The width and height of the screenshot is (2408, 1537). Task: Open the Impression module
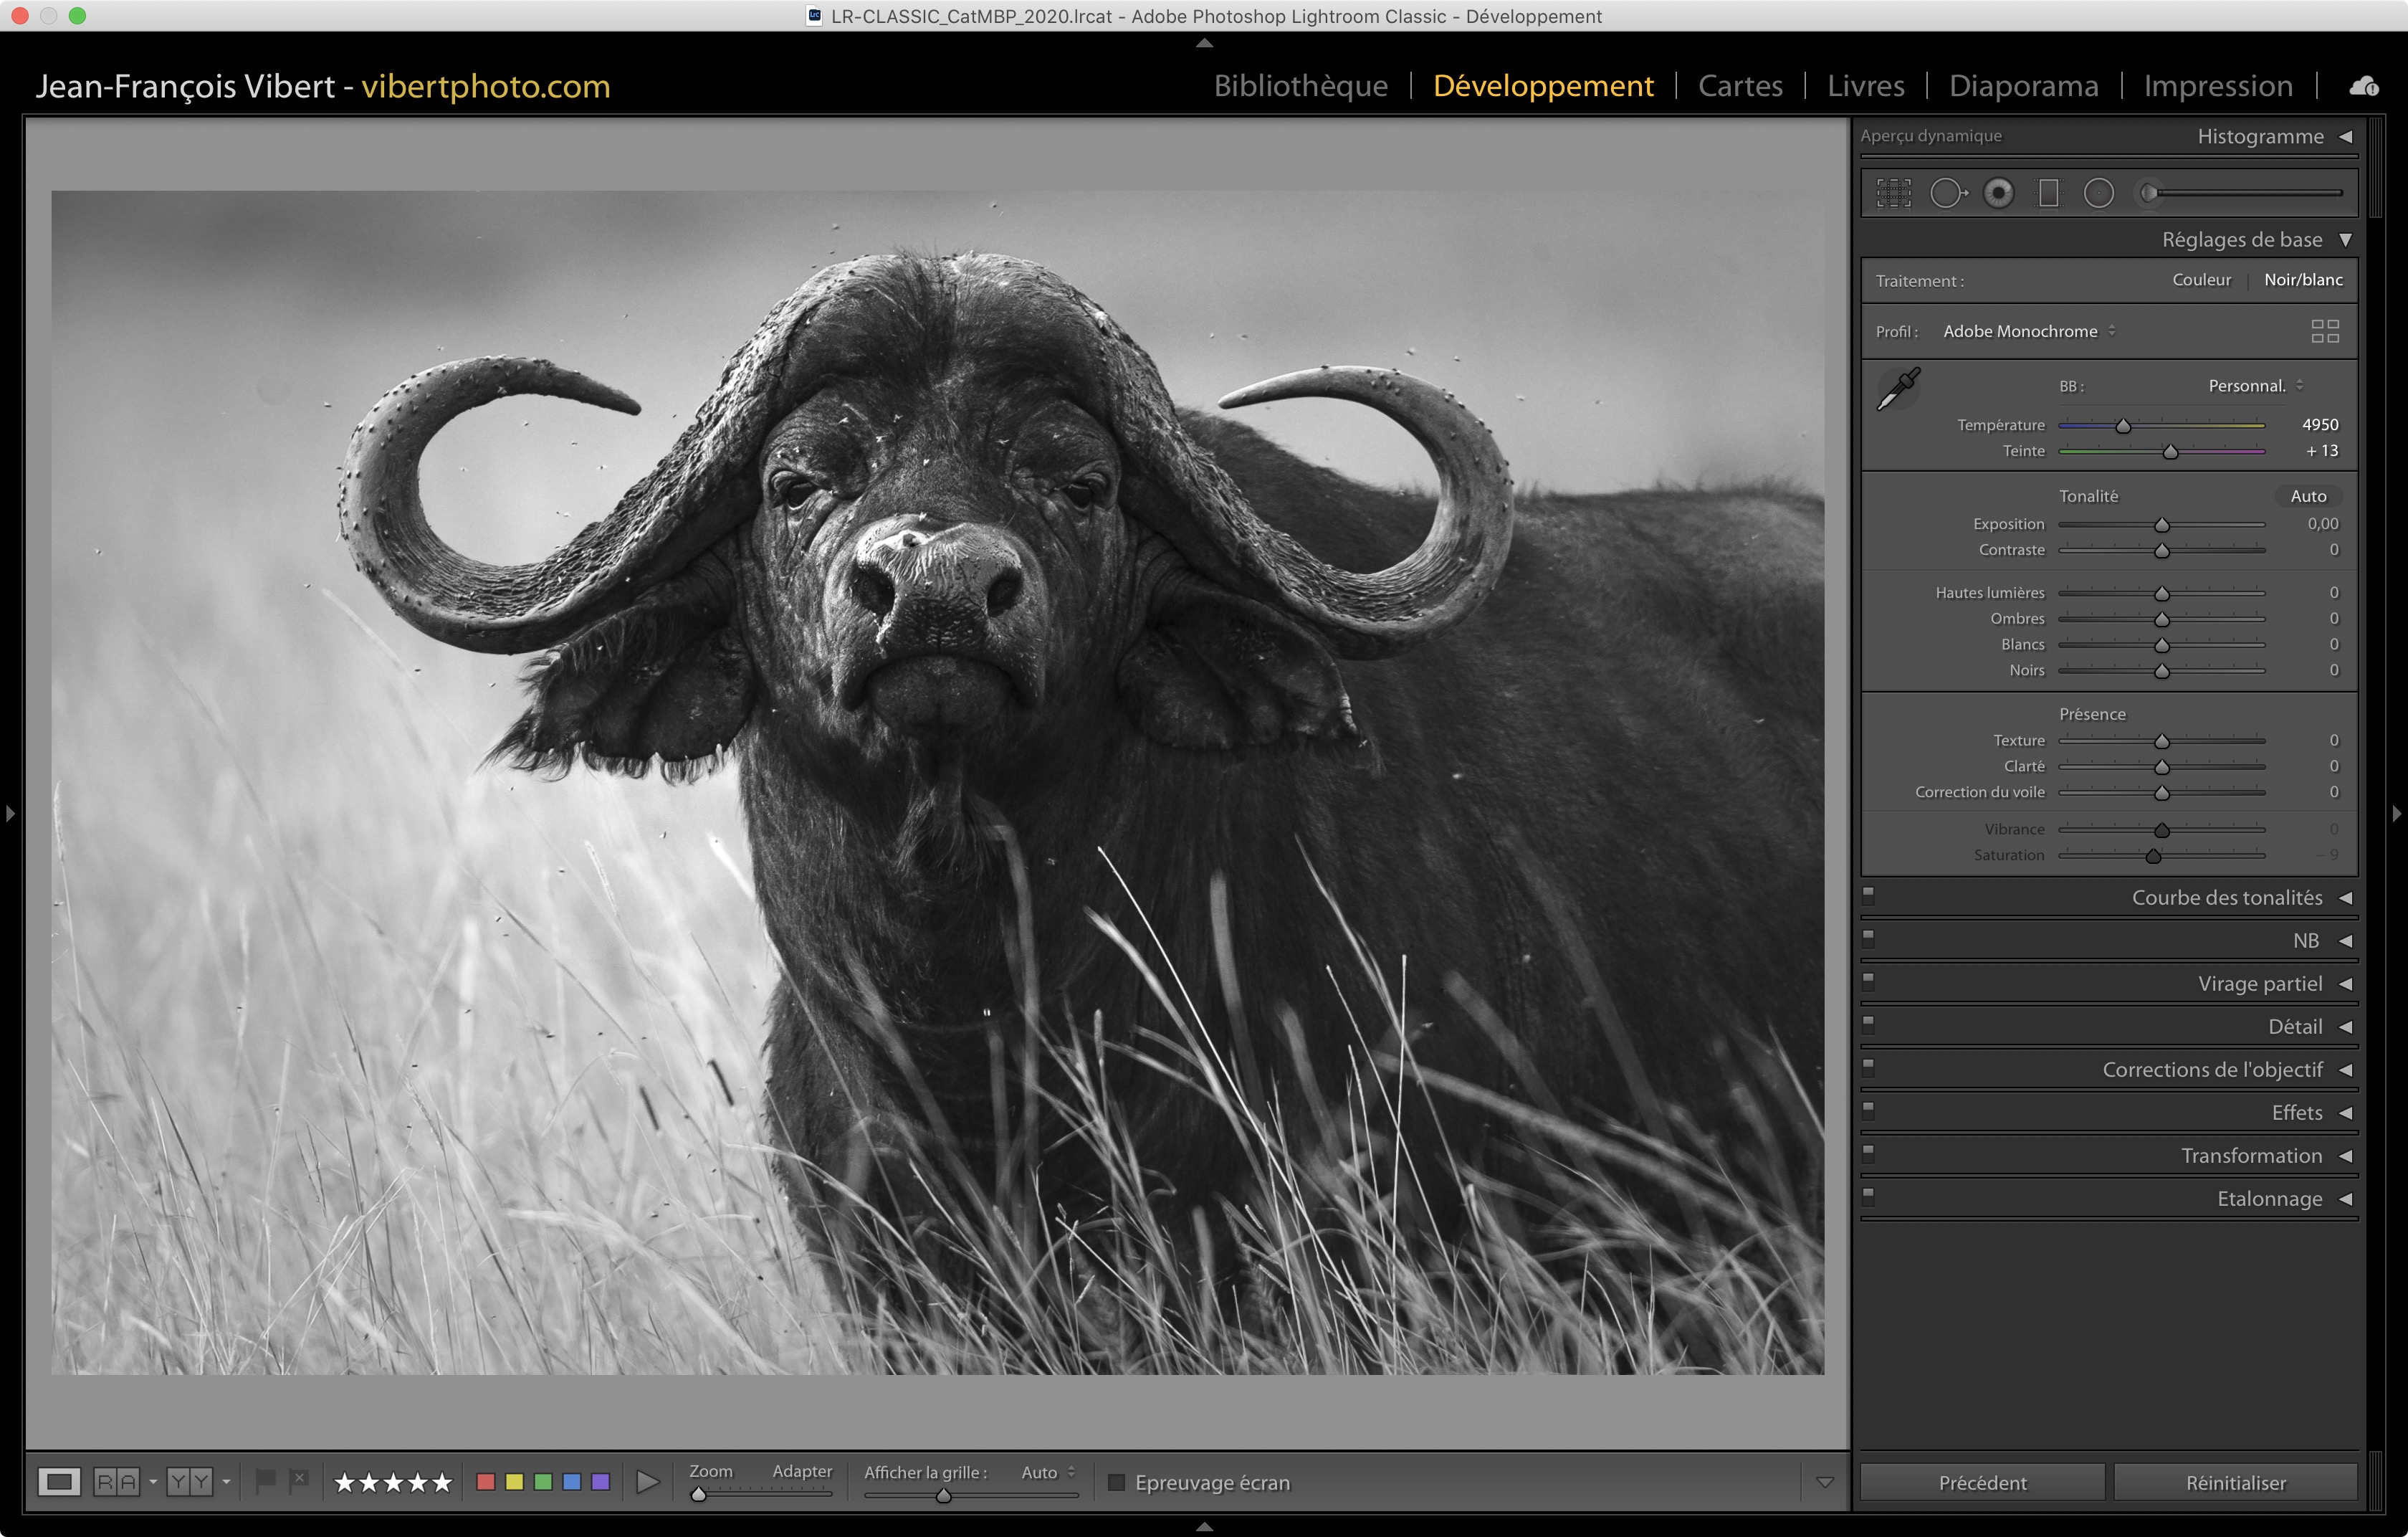[x=2217, y=86]
